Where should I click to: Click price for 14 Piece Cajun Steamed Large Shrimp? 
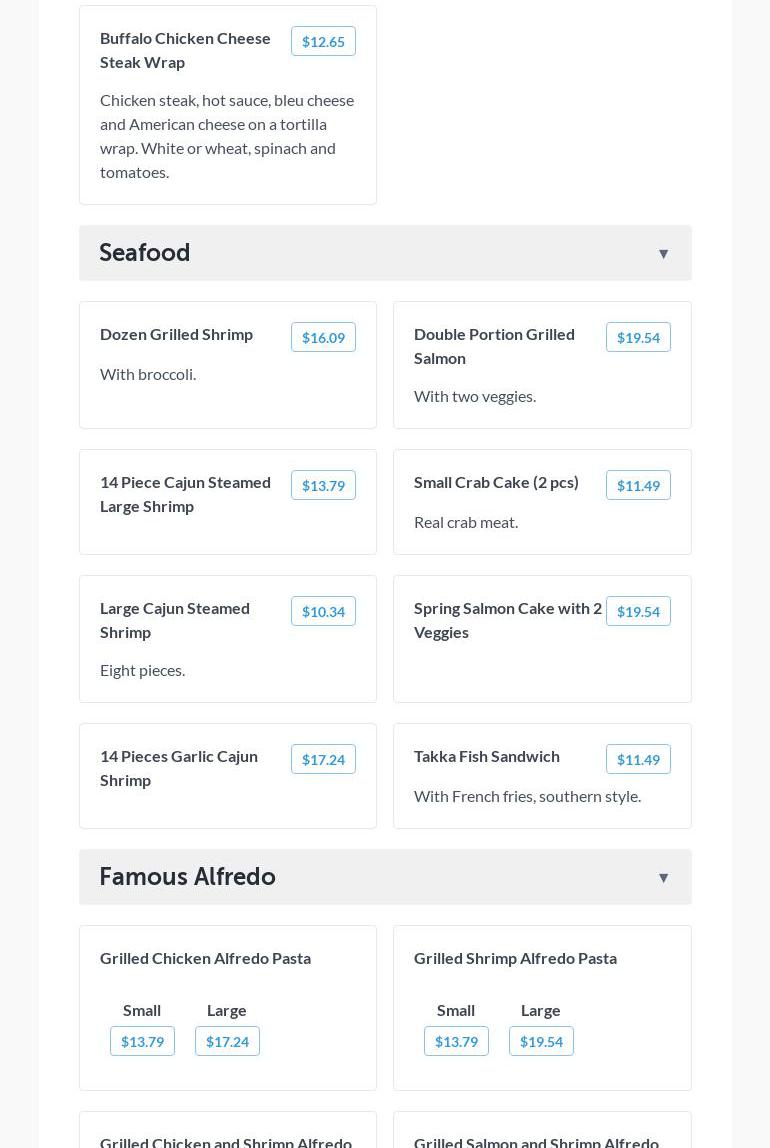pyautogui.click(x=323, y=485)
